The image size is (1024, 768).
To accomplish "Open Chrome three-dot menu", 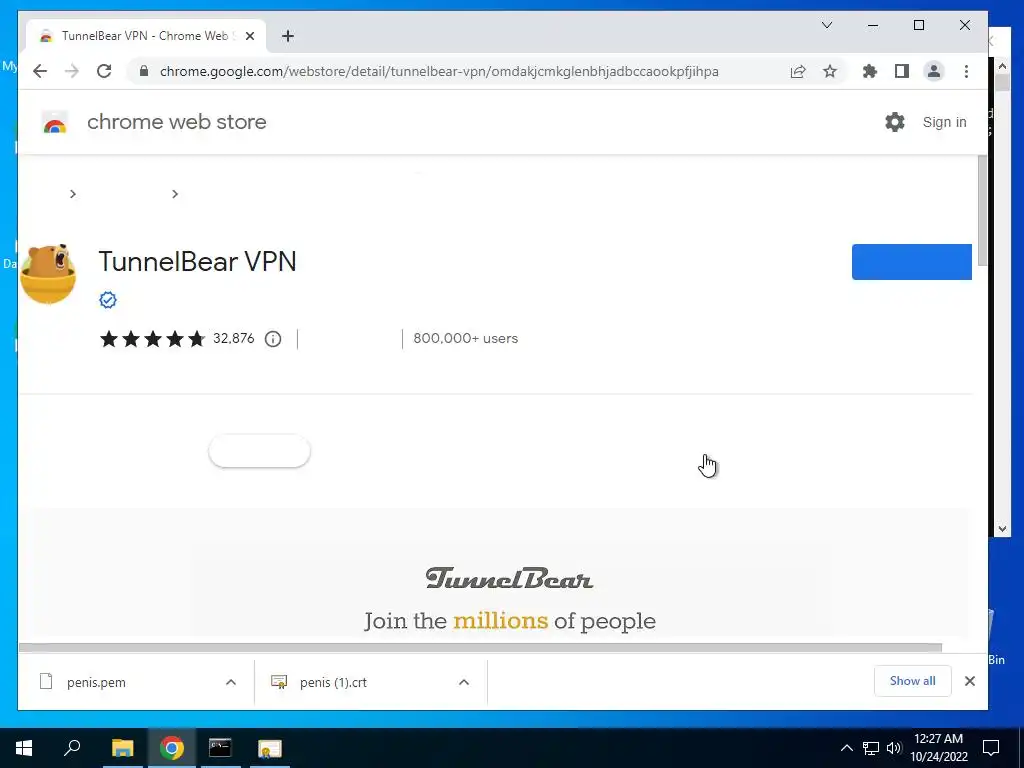I will (x=966, y=71).
